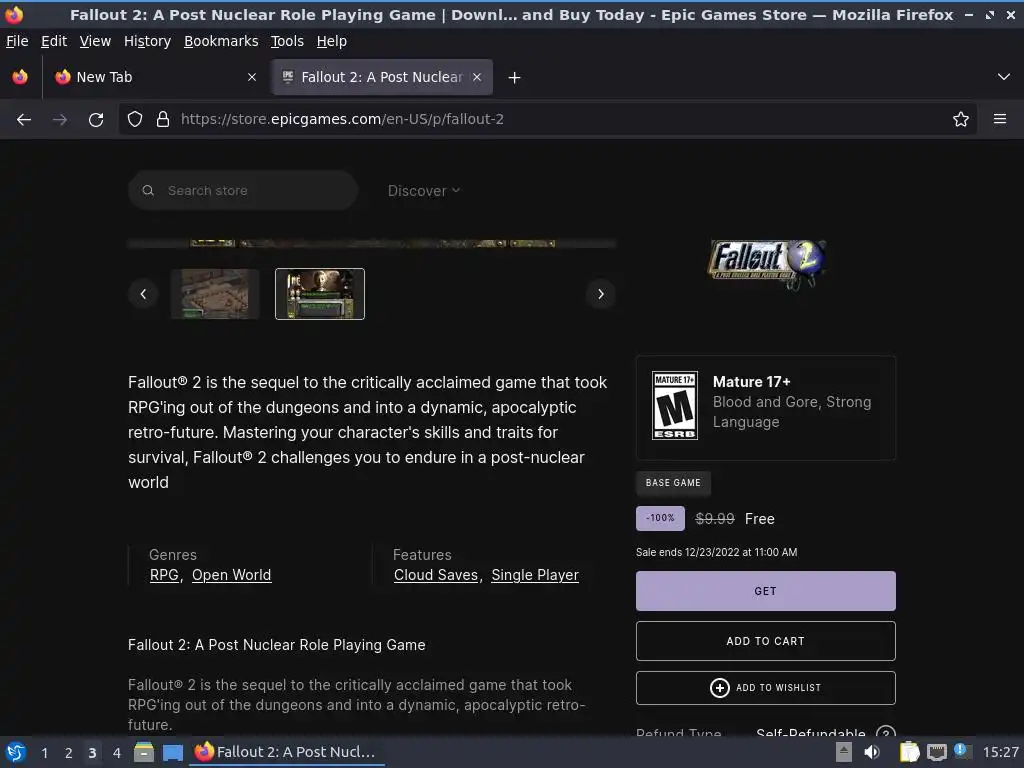Open the volume speaker tray icon
The image size is (1024, 768).
872,752
